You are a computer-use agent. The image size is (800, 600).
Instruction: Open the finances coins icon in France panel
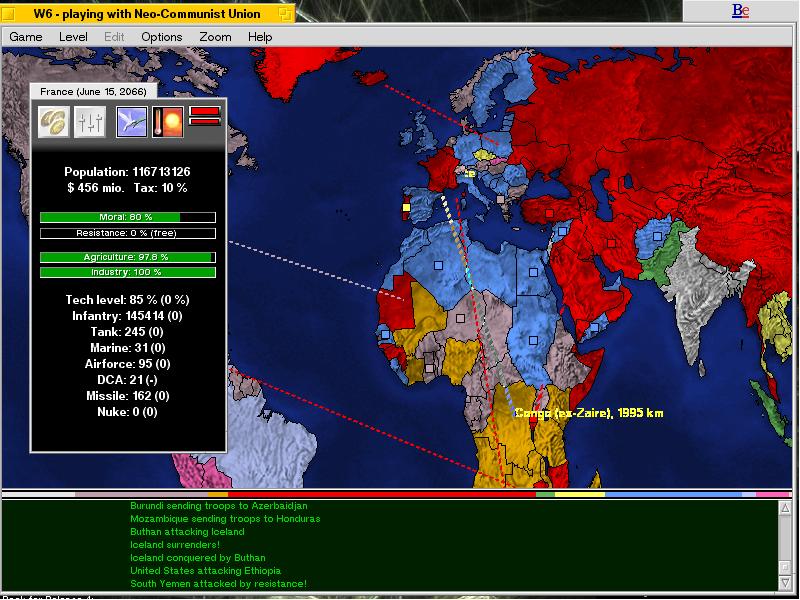[54, 122]
